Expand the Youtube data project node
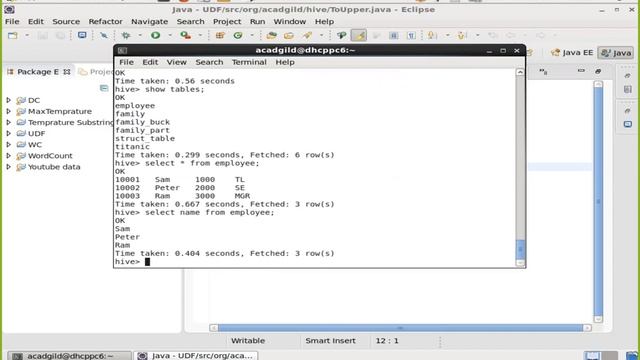Screen dimensions: 640x360 [x=9, y=167]
